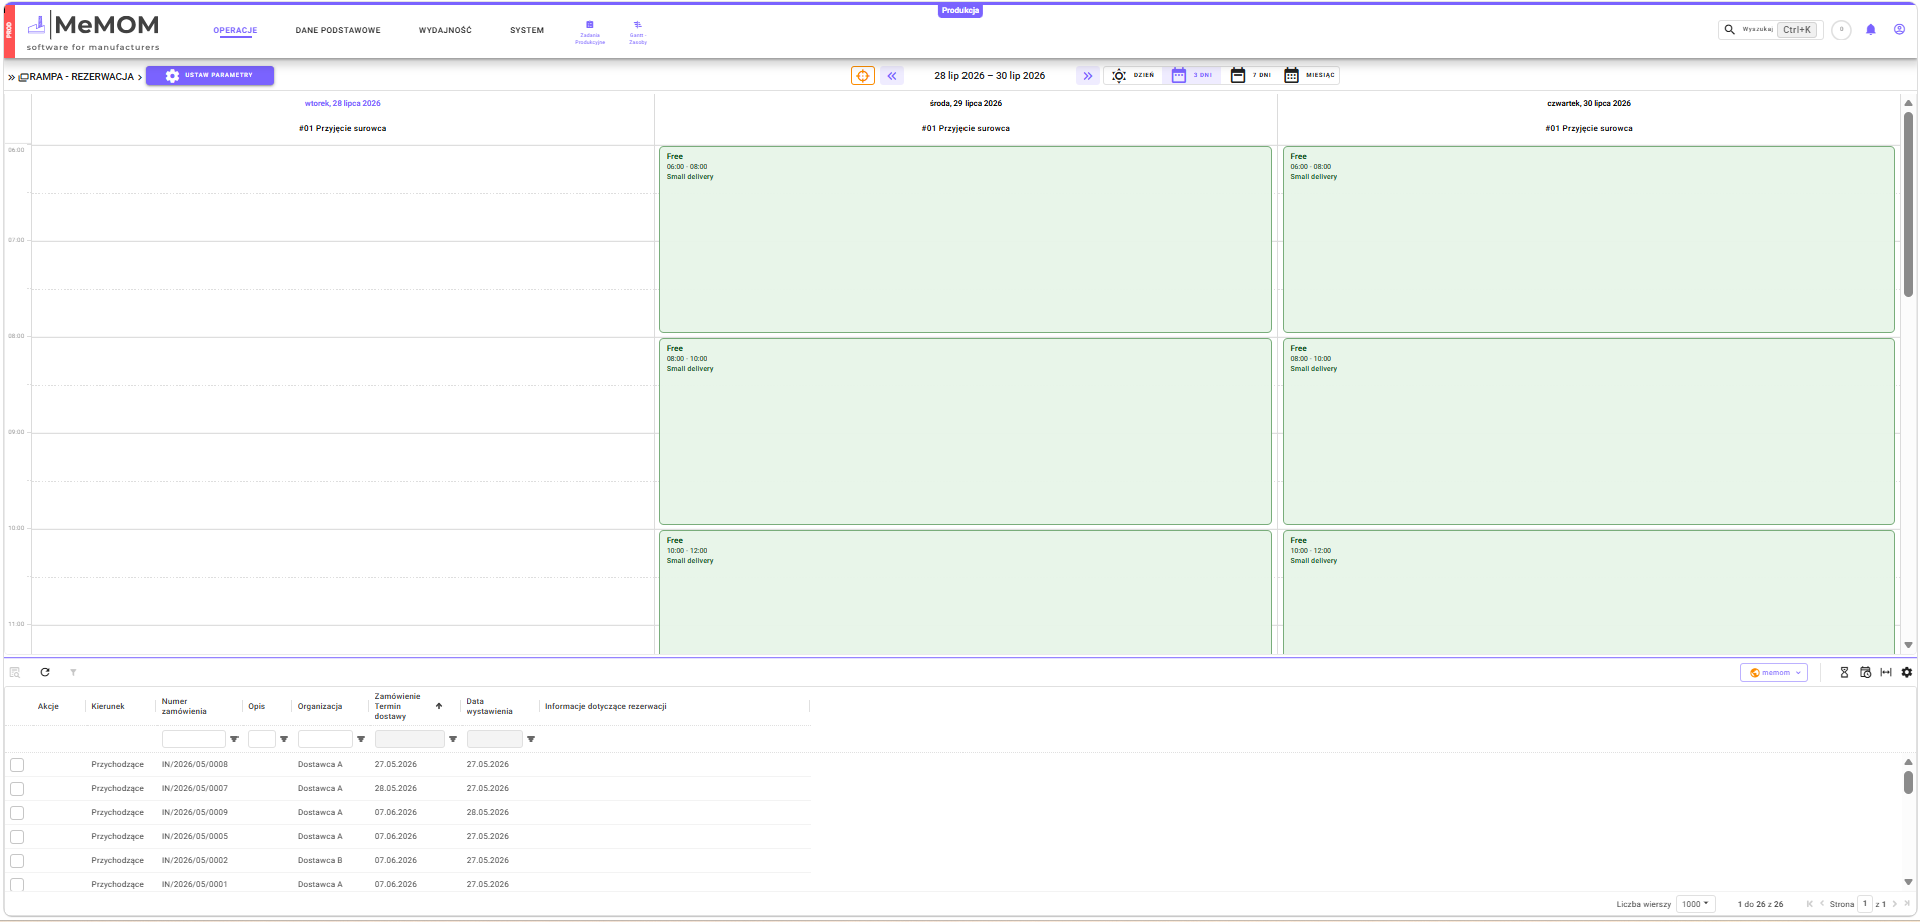1920x922 pixels.
Task: Tick the checkbox for order IN/2026/05/0009
Action: [x=17, y=813]
